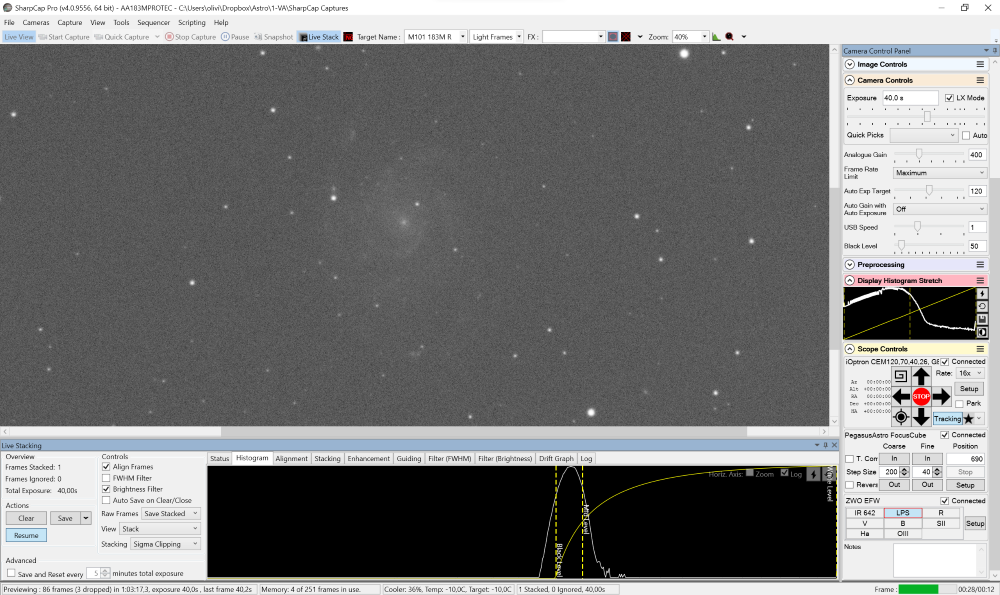This screenshot has width=1000, height=595.
Task: Uncheck the Align Frames option
Action: pyautogui.click(x=107, y=467)
